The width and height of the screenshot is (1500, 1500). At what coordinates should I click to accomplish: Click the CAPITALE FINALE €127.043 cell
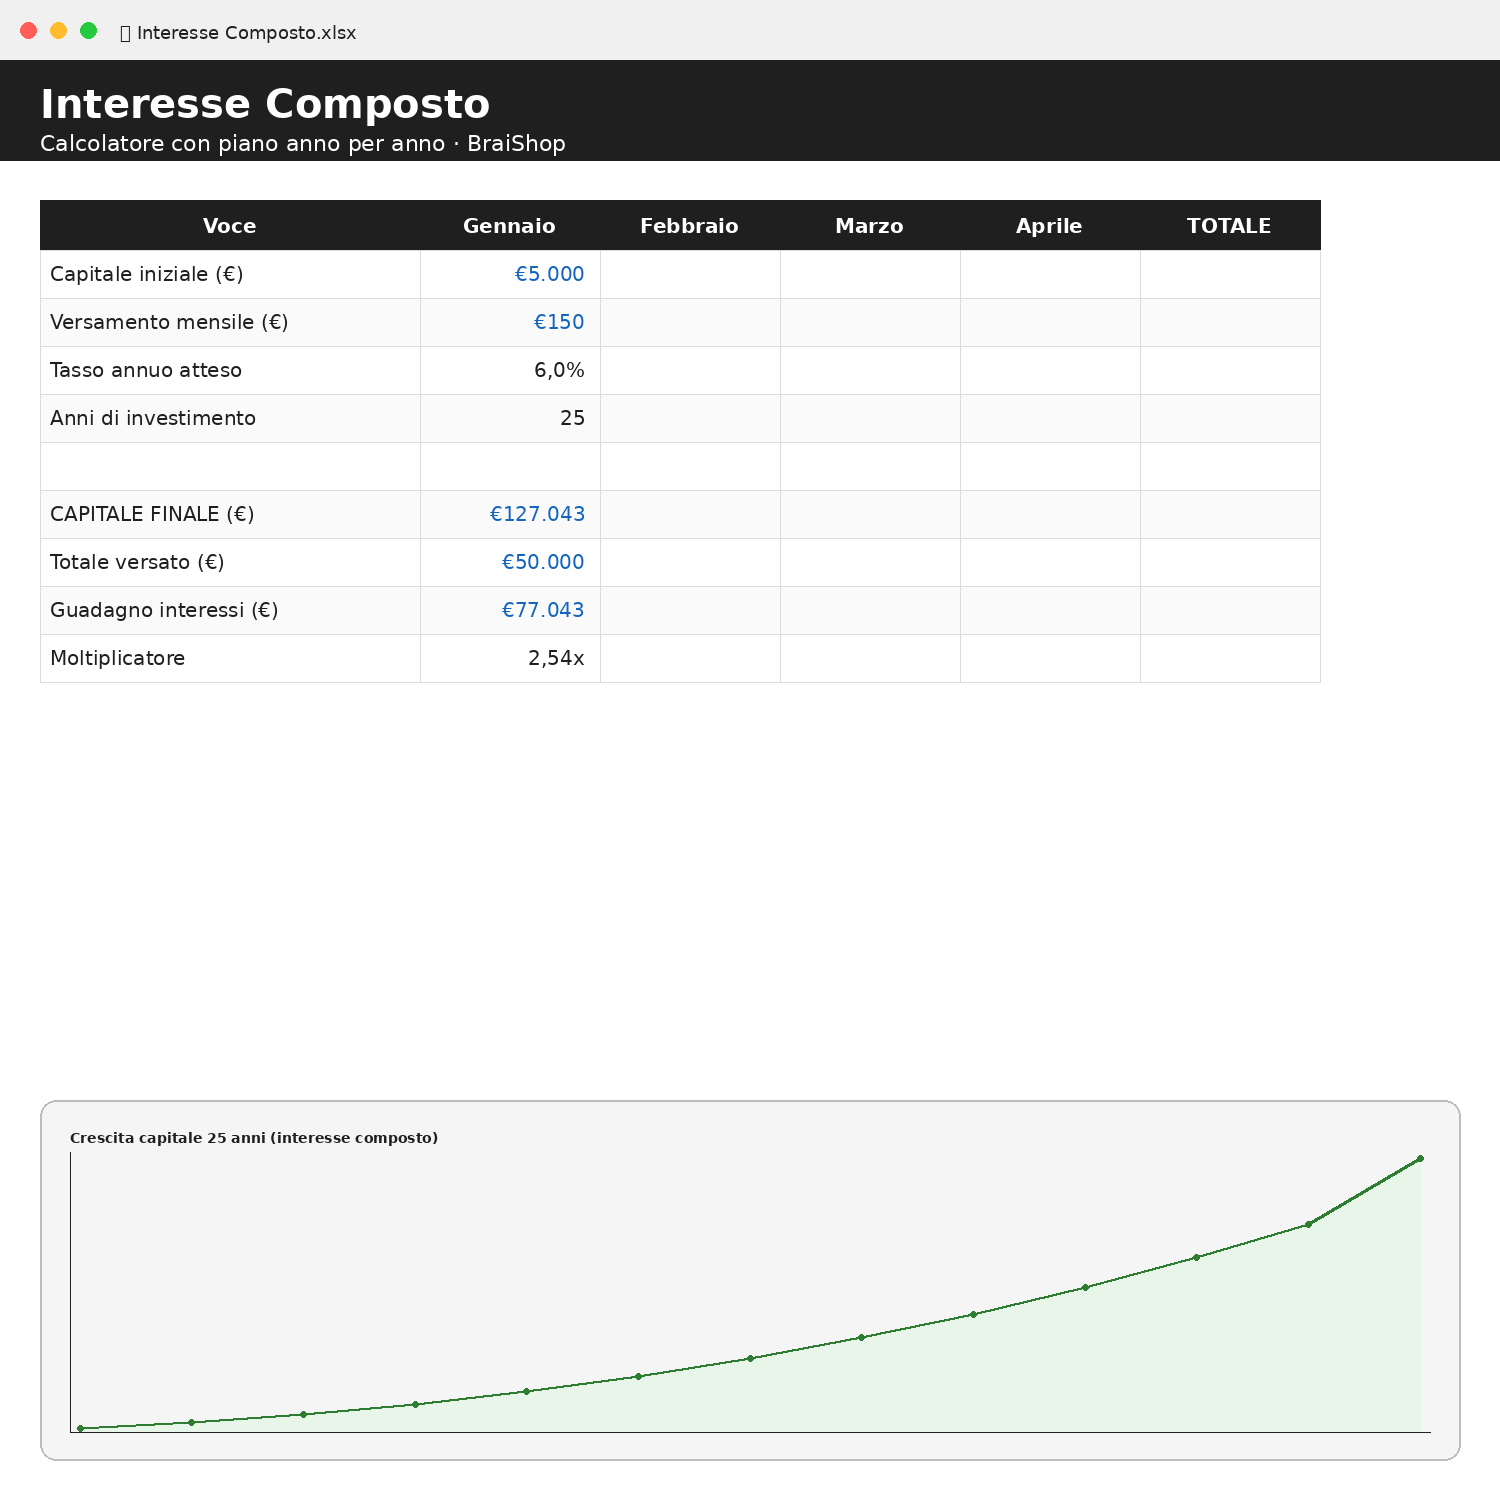(x=510, y=514)
